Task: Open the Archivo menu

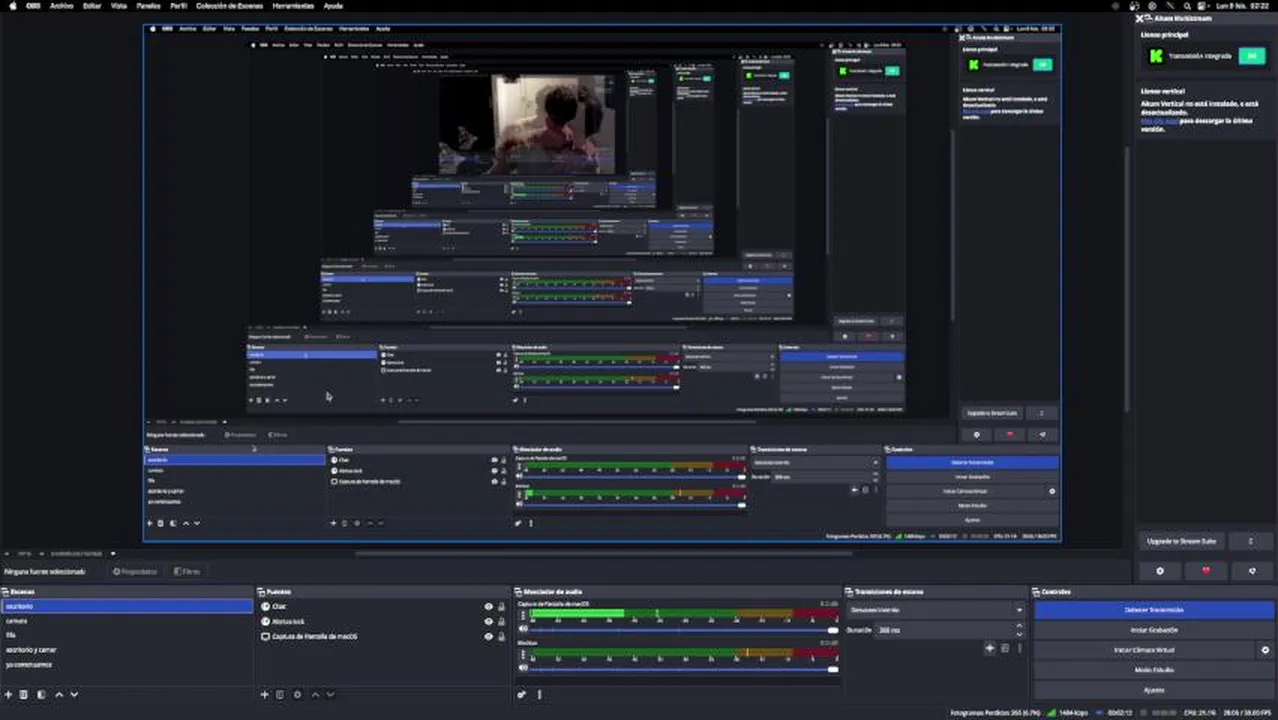Action: [x=61, y=6]
